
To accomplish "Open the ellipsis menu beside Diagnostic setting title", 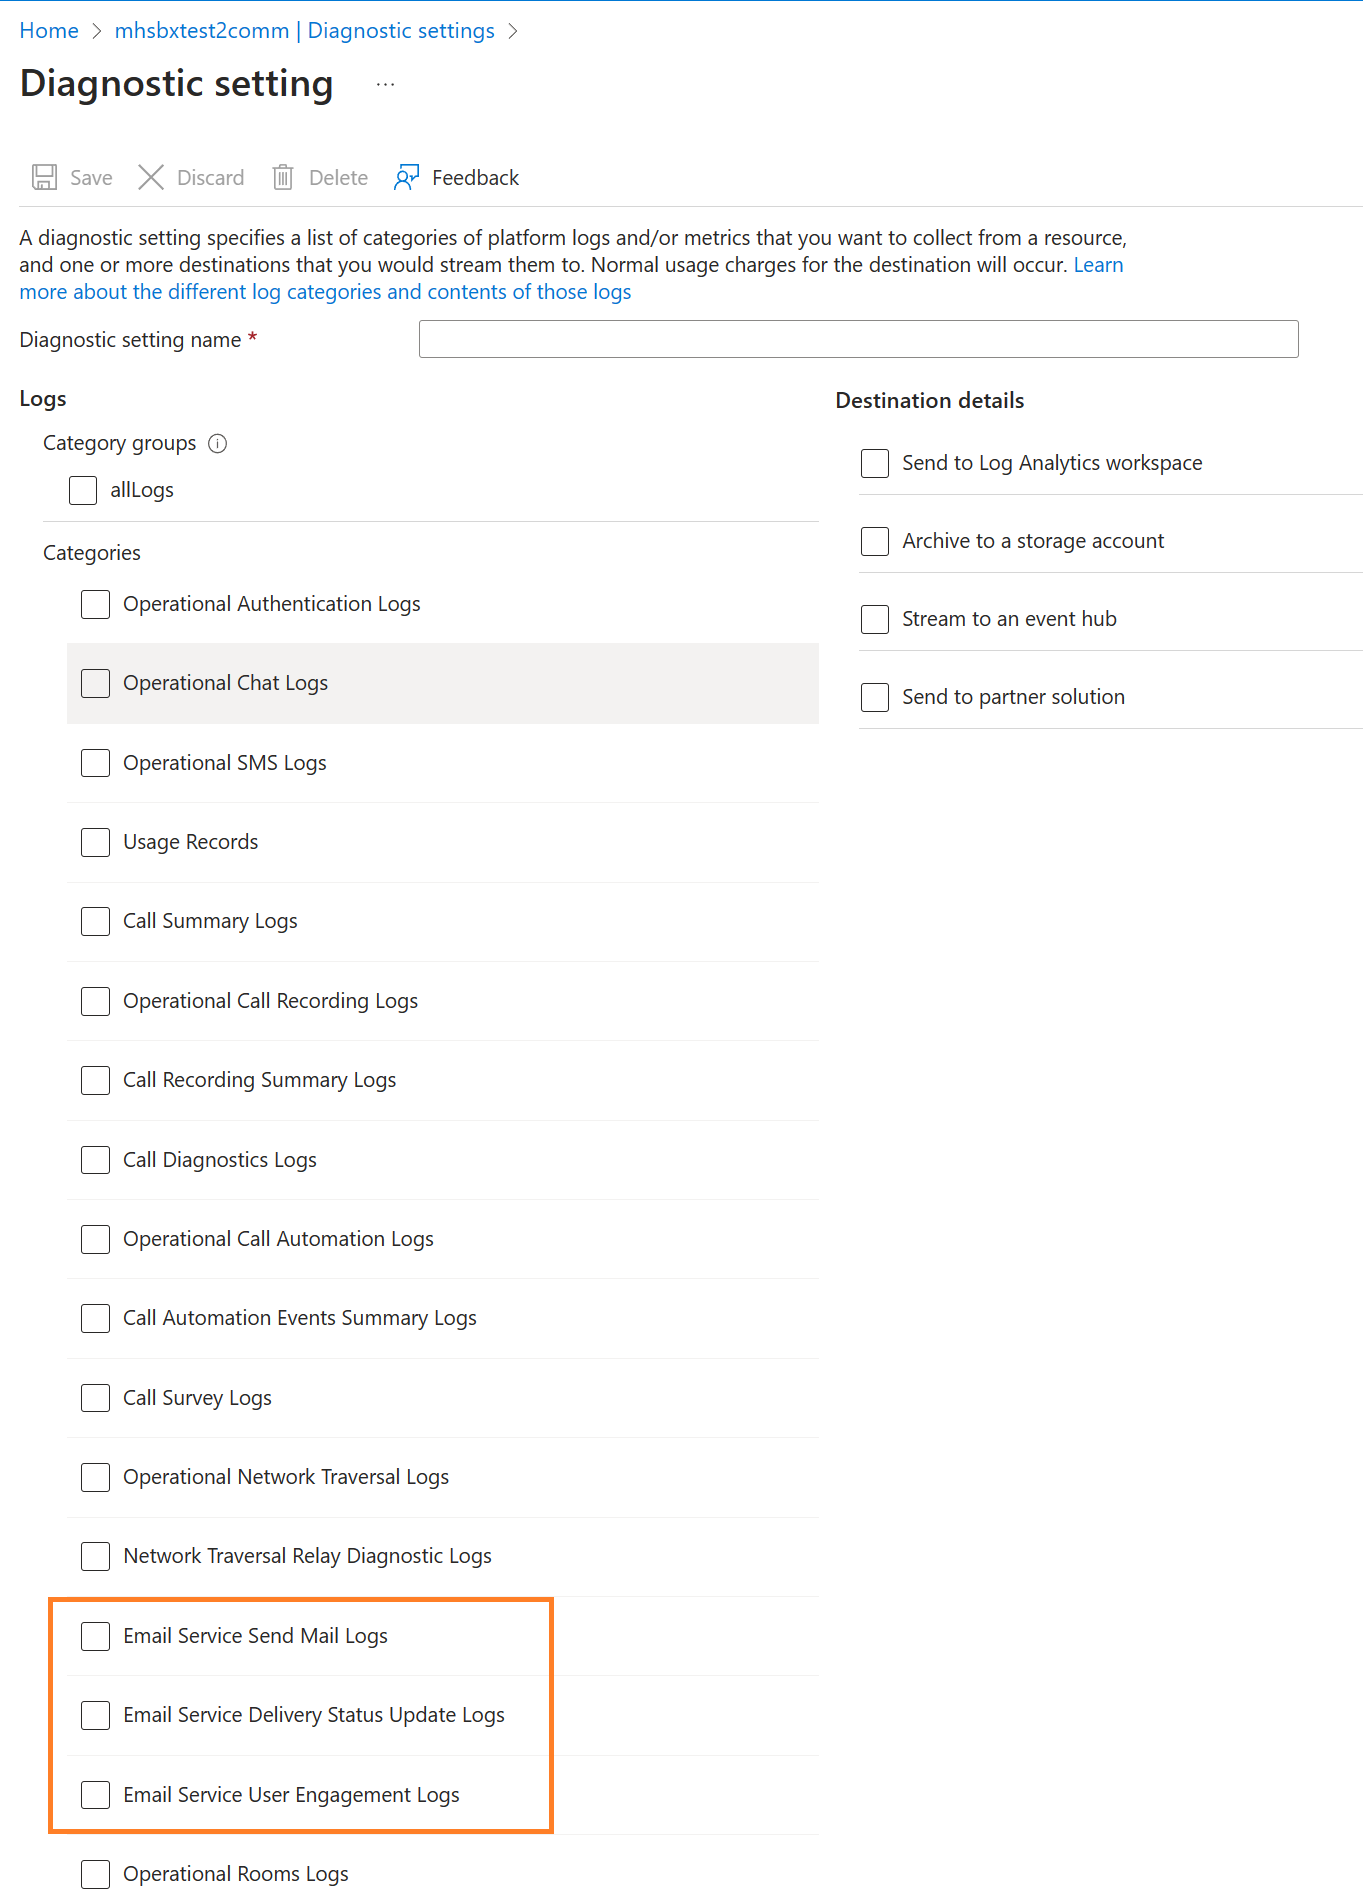I will click(385, 84).
